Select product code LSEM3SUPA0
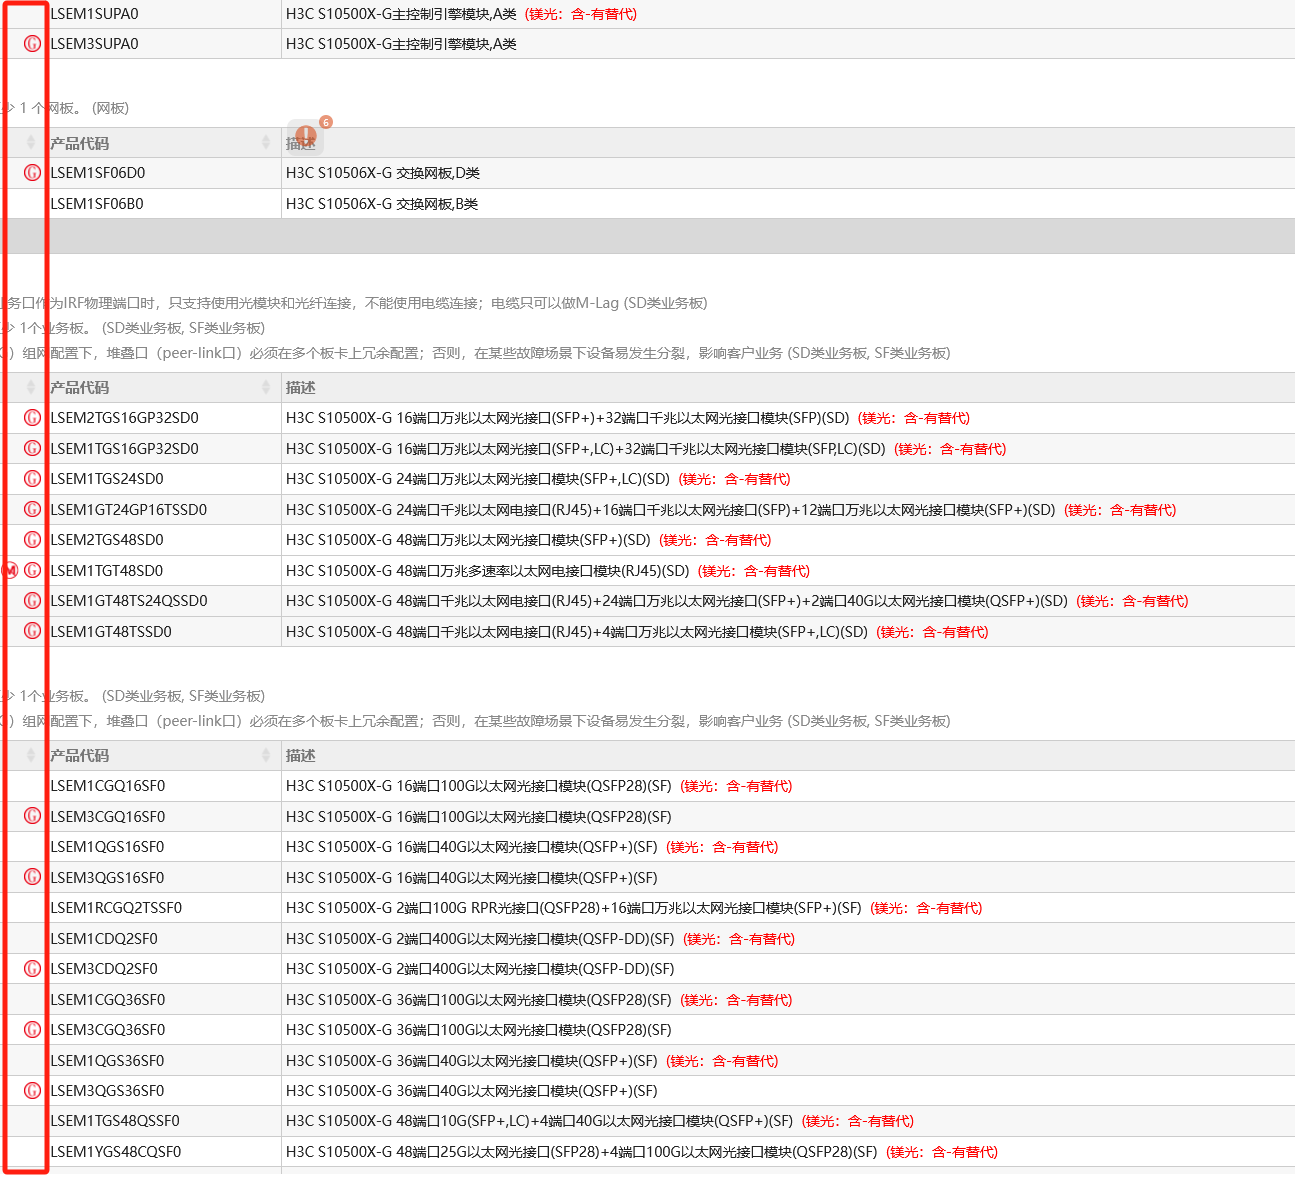The width and height of the screenshot is (1295, 1178). tap(95, 44)
